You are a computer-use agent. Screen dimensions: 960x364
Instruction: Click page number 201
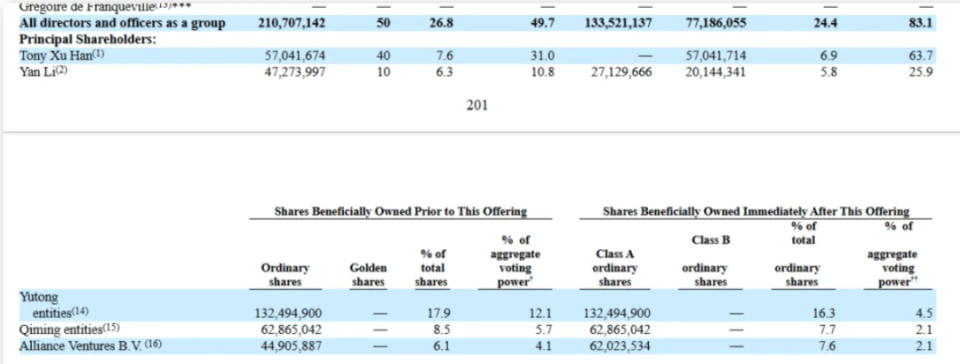point(477,106)
